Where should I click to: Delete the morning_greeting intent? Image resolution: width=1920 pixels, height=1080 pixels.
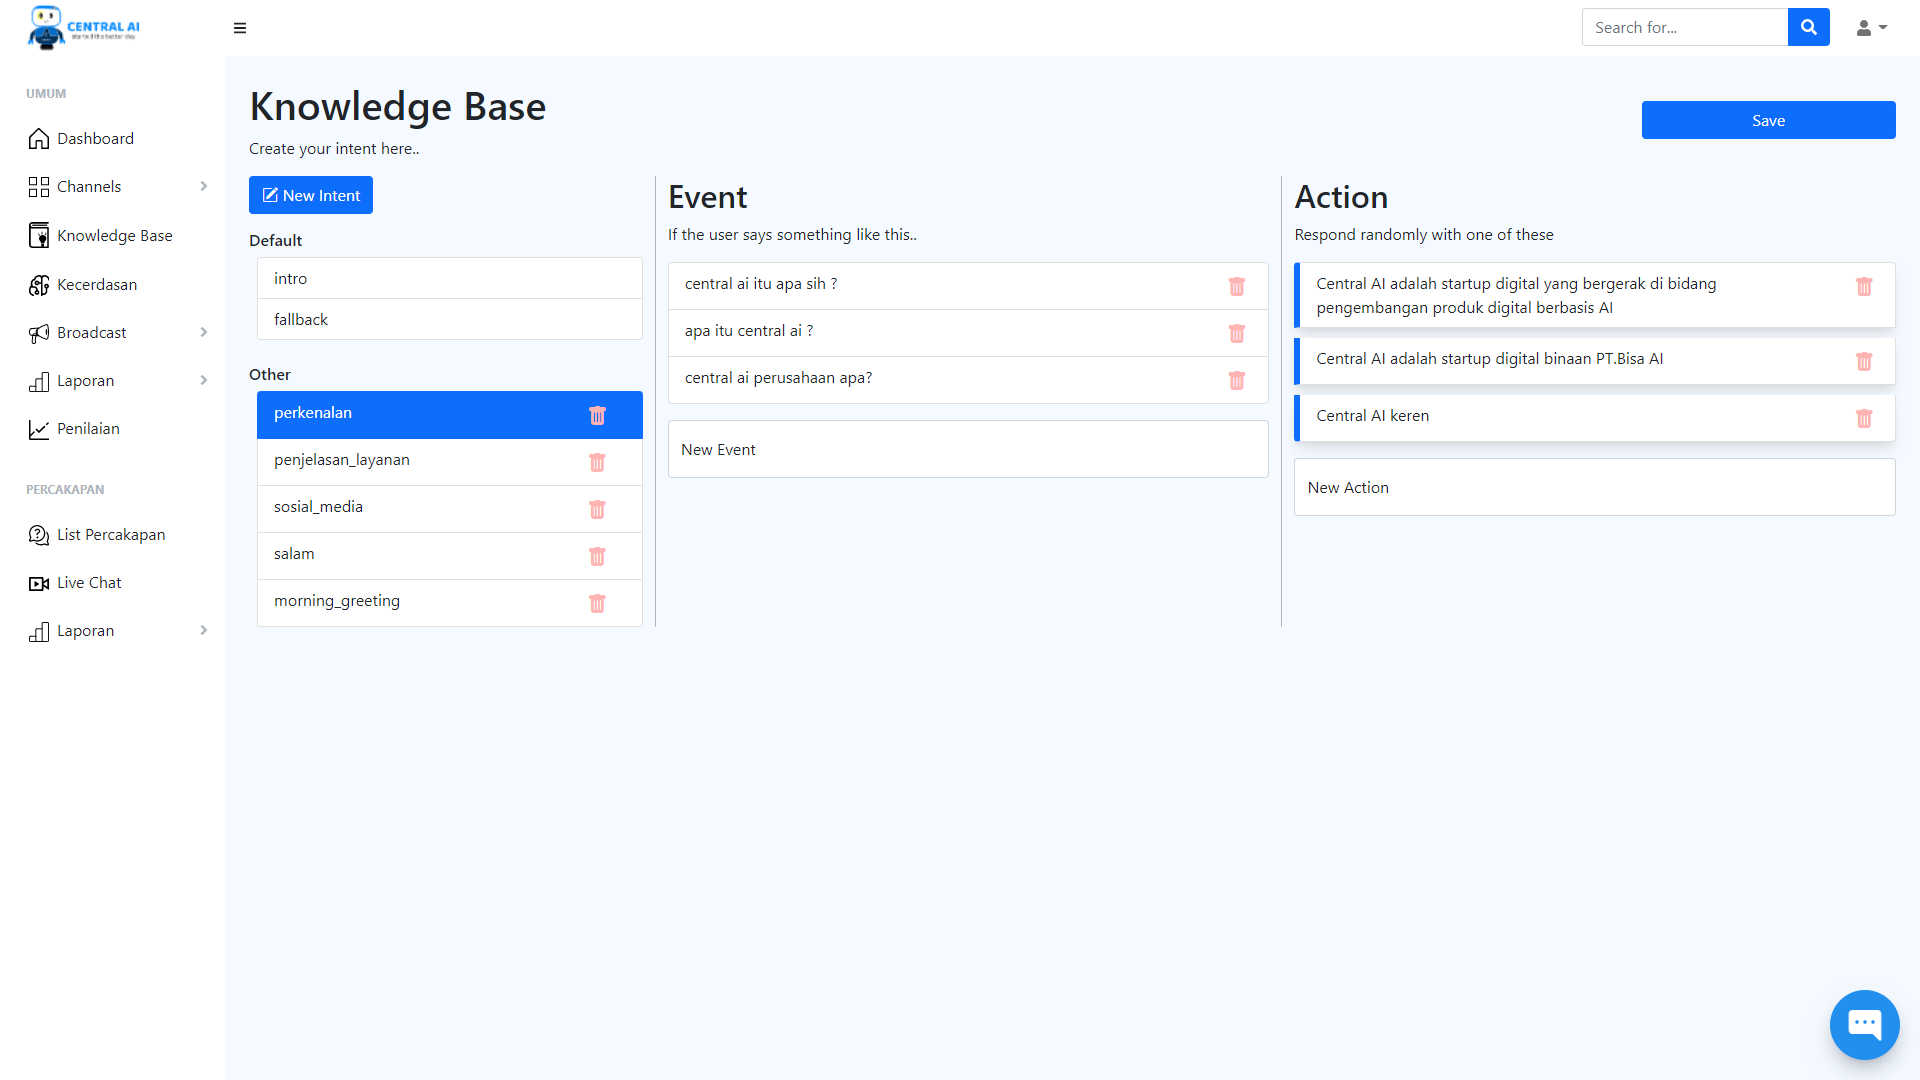[597, 603]
